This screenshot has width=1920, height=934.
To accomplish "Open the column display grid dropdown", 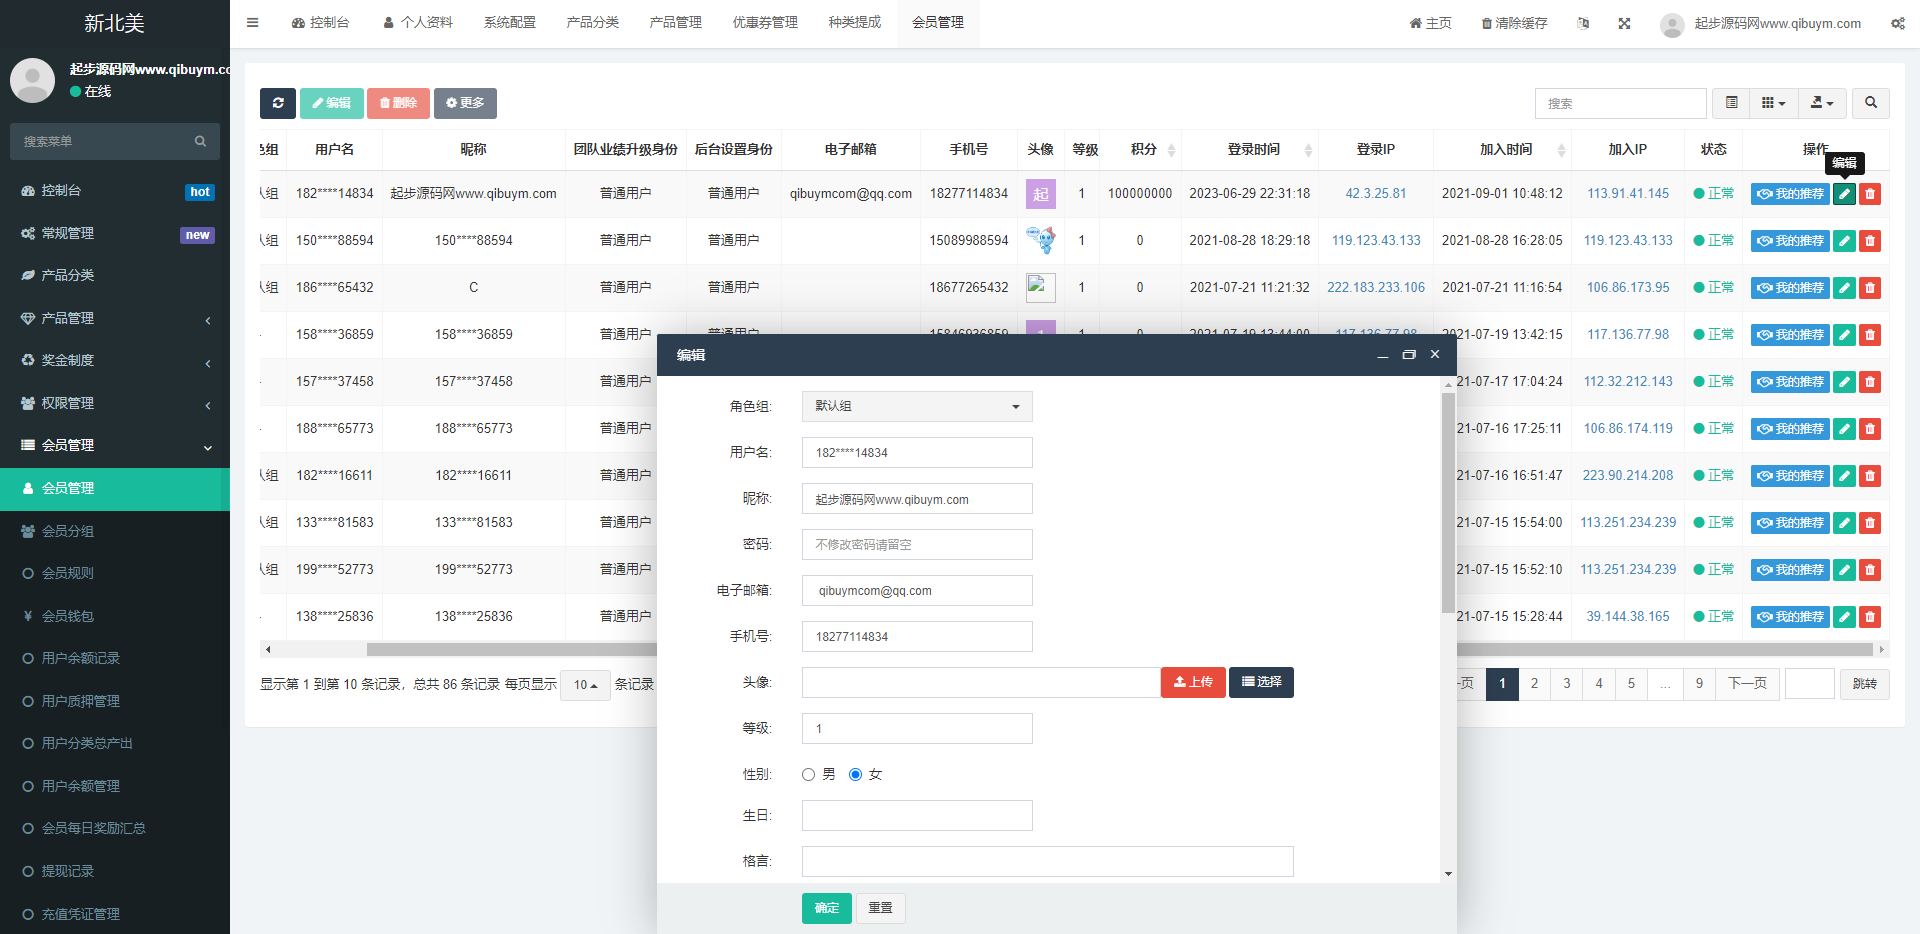I will pyautogui.click(x=1772, y=103).
